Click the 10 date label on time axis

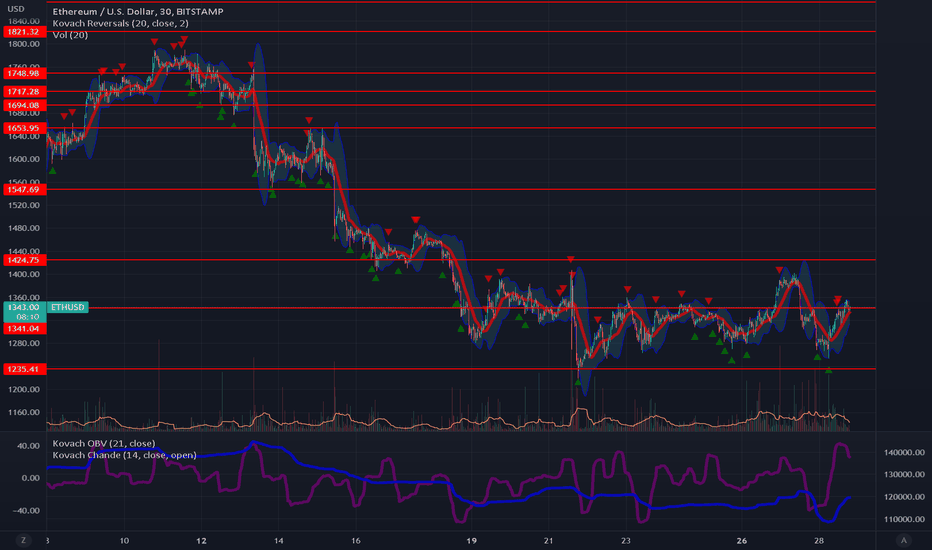[x=124, y=540]
